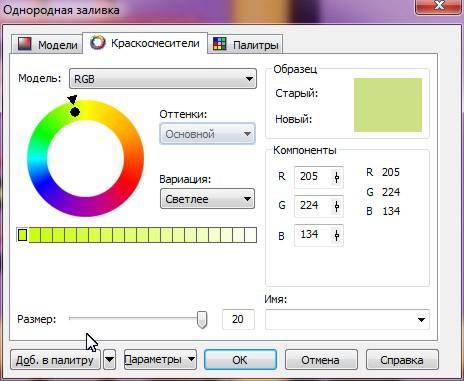464x381 pixels.
Task: Open the Модель RGB dropdown
Action: pos(163,79)
